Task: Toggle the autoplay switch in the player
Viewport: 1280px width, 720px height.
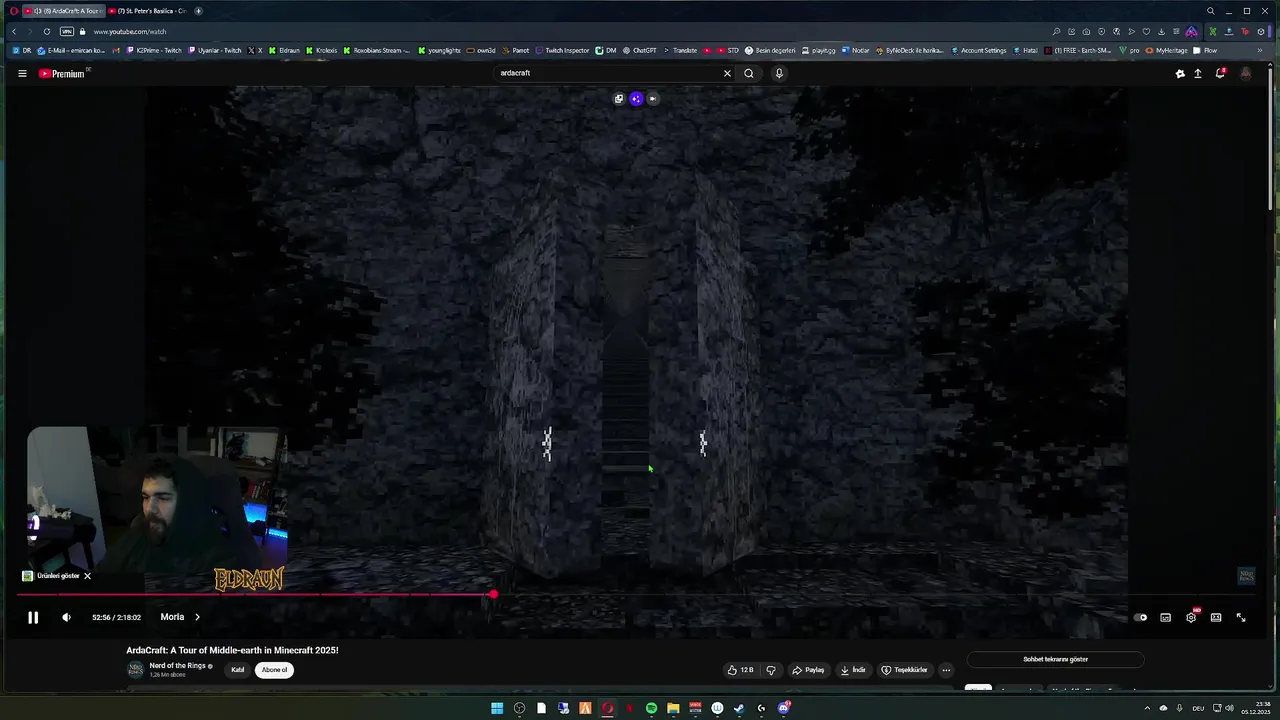Action: (1141, 618)
